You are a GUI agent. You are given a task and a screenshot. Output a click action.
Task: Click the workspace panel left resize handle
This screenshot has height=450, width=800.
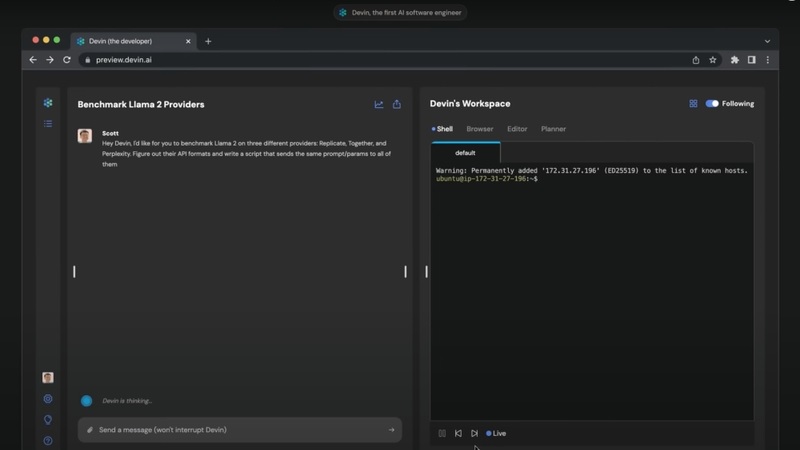click(x=427, y=271)
